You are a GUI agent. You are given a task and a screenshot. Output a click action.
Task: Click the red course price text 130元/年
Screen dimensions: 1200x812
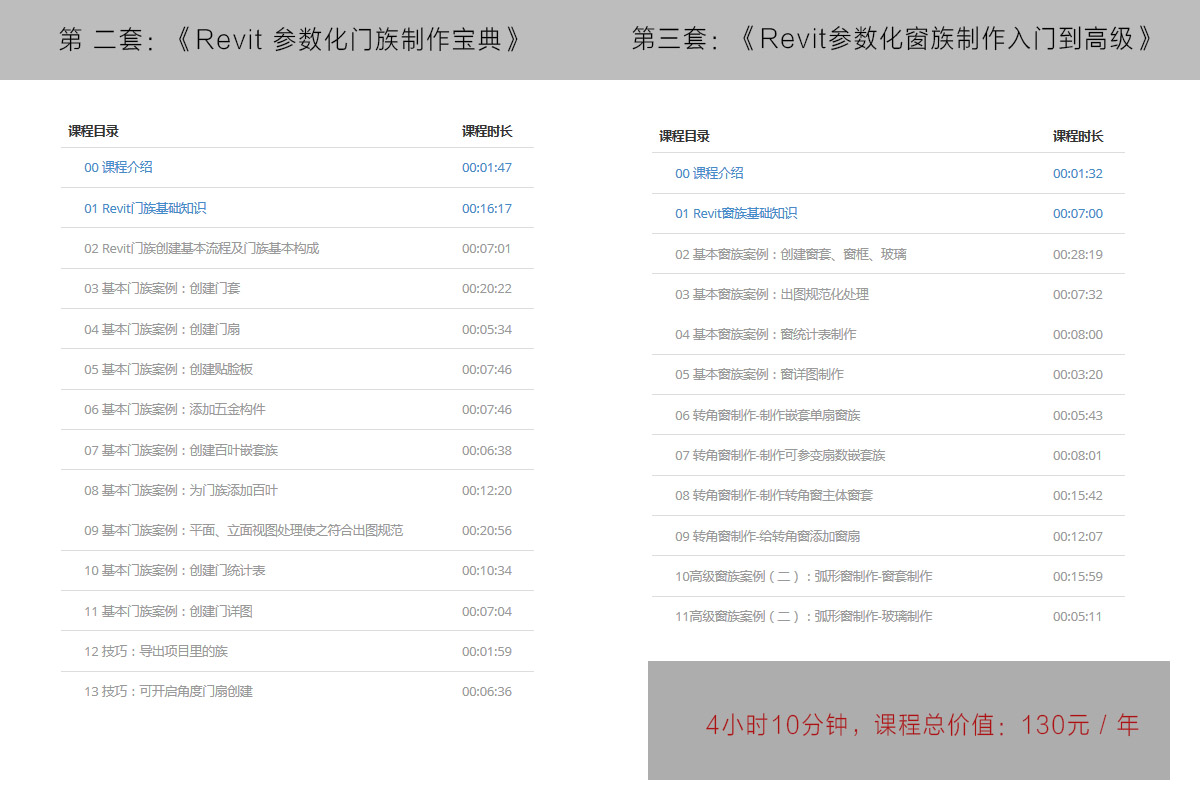(1080, 725)
